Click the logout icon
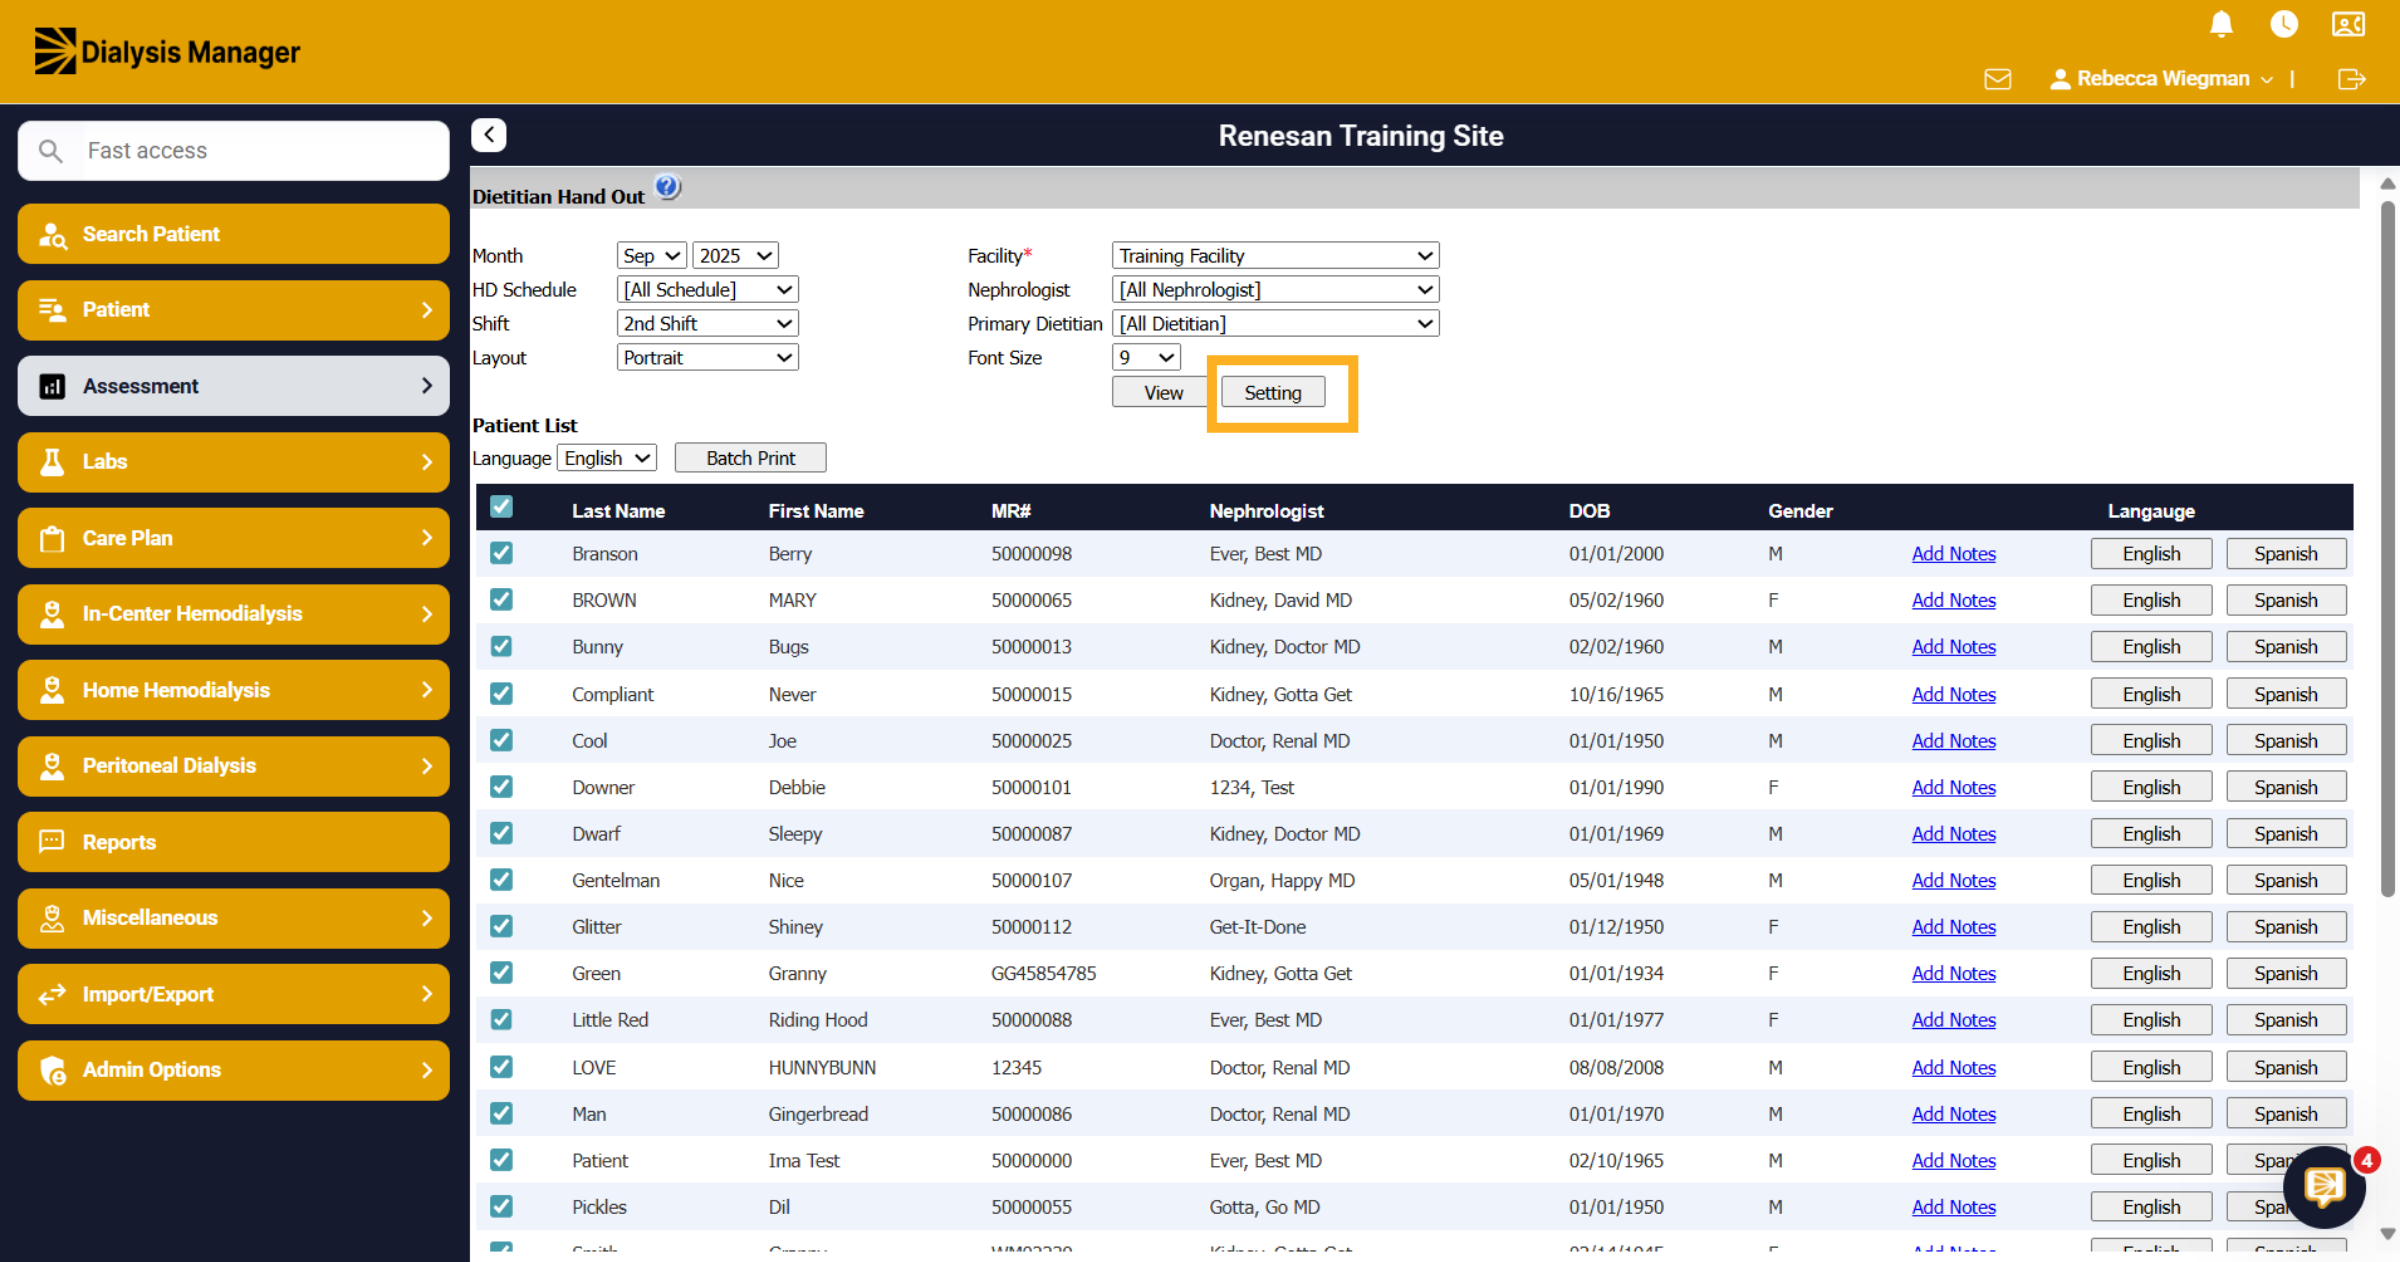Viewport: 2400px width, 1262px height. (2351, 79)
